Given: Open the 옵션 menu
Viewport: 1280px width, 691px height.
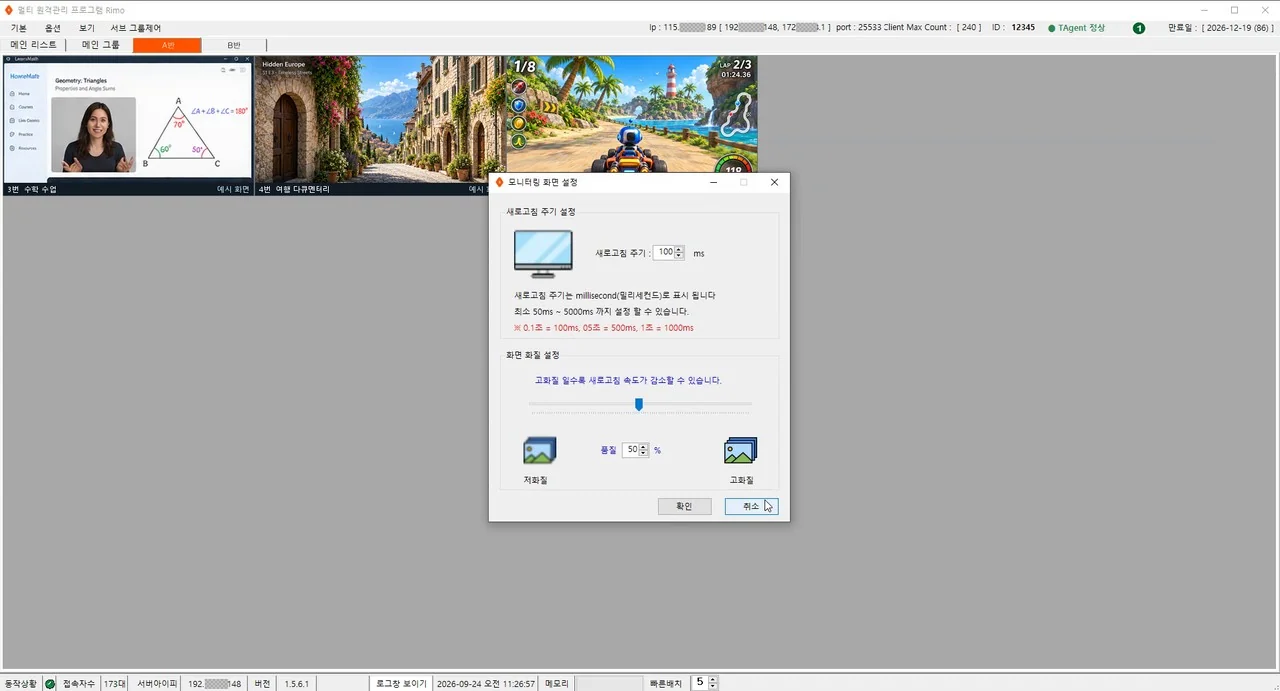Looking at the screenshot, I should 52,28.
